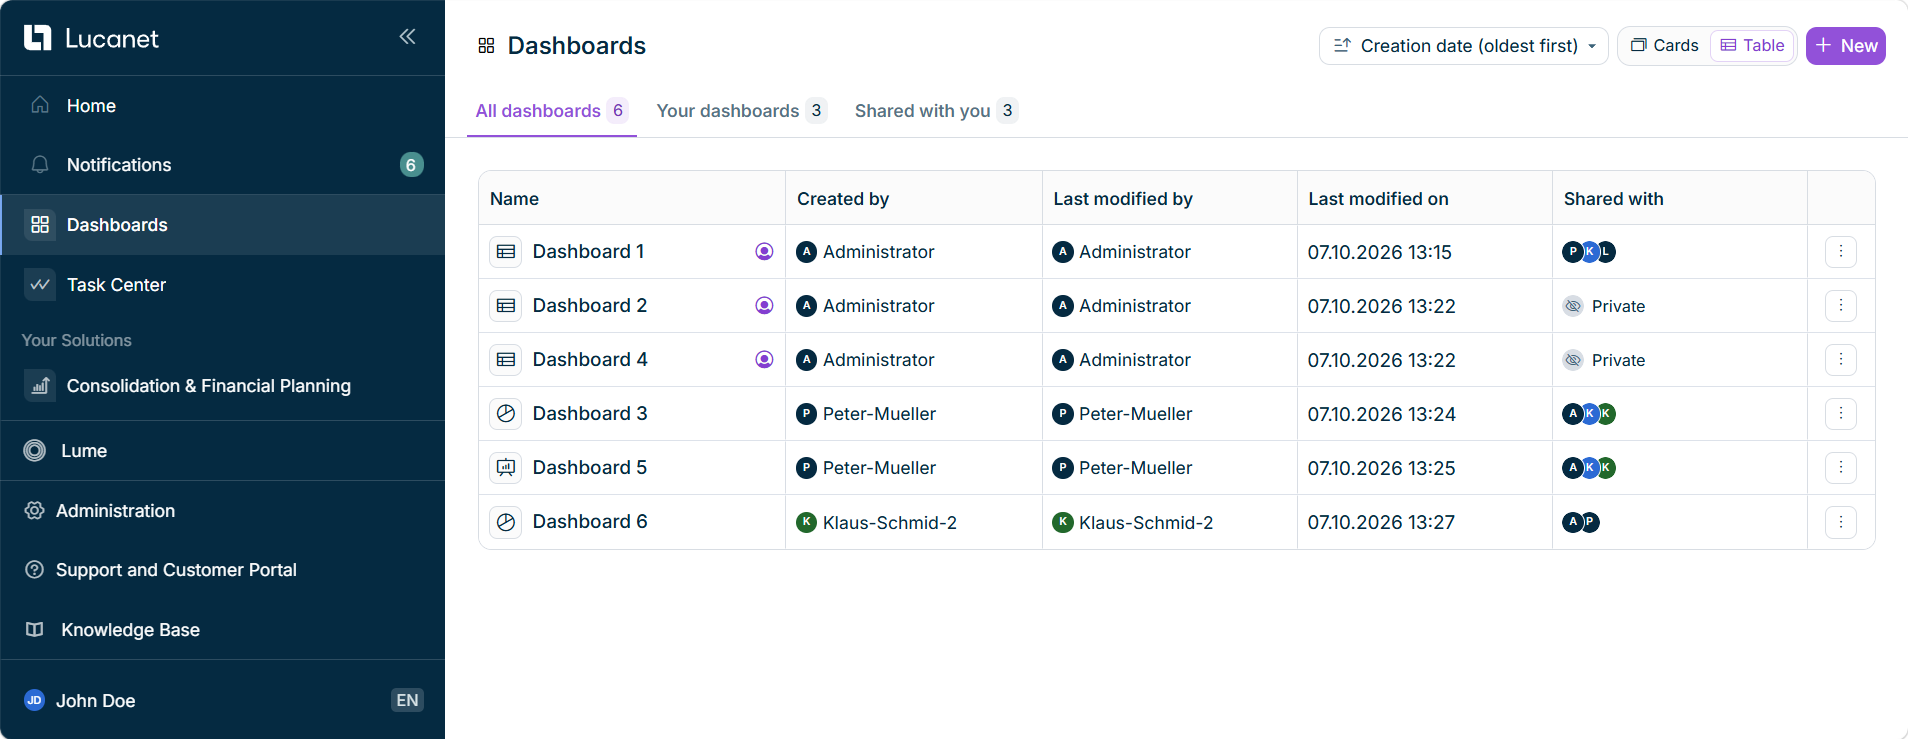Open the more options menu for Dashboard 5

[1841, 468]
